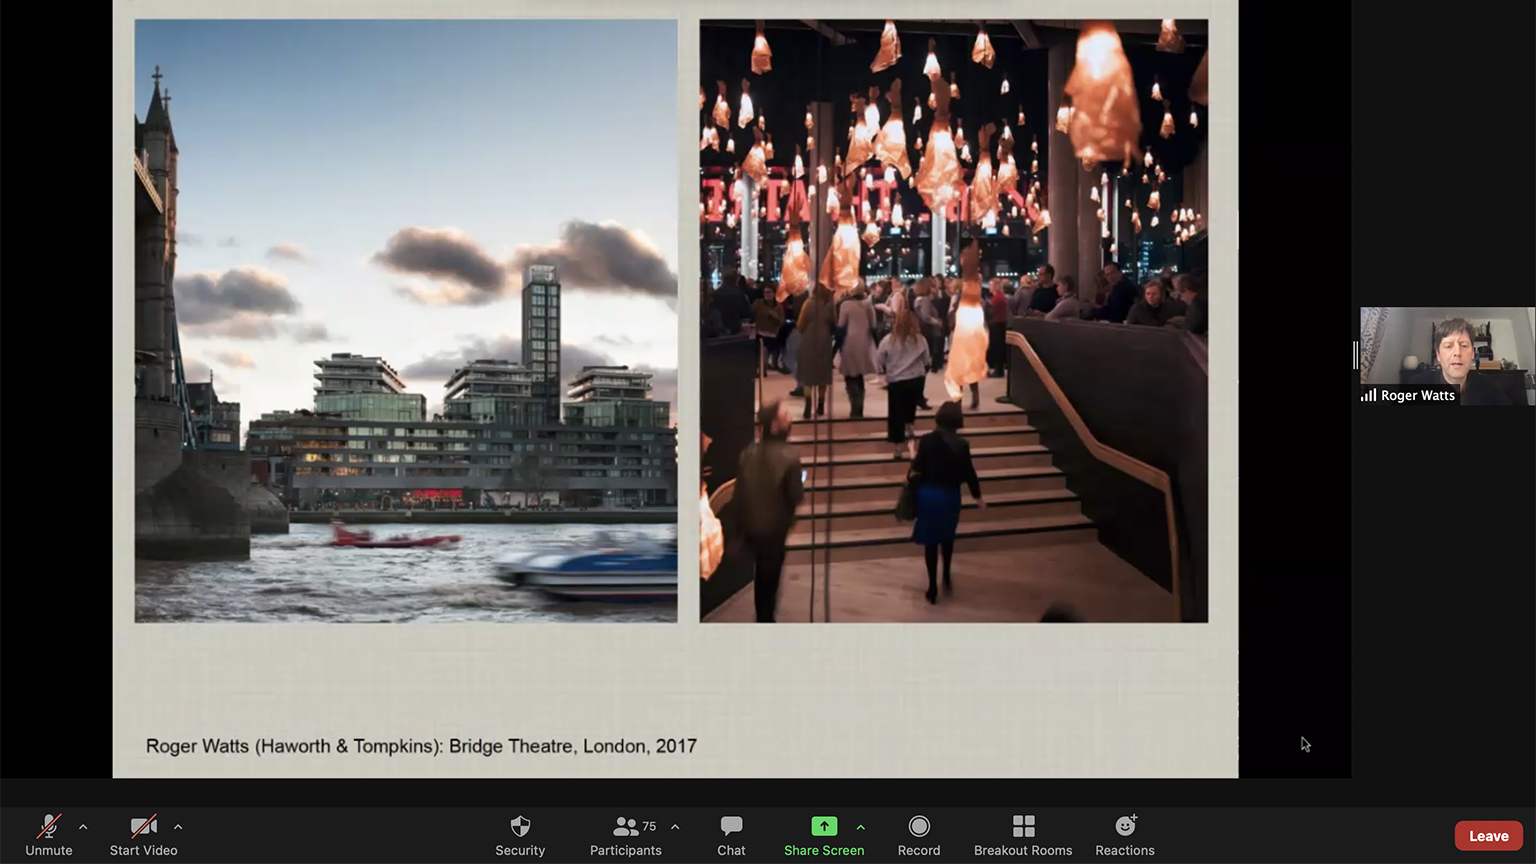Start Video with camera icon

pyautogui.click(x=143, y=835)
